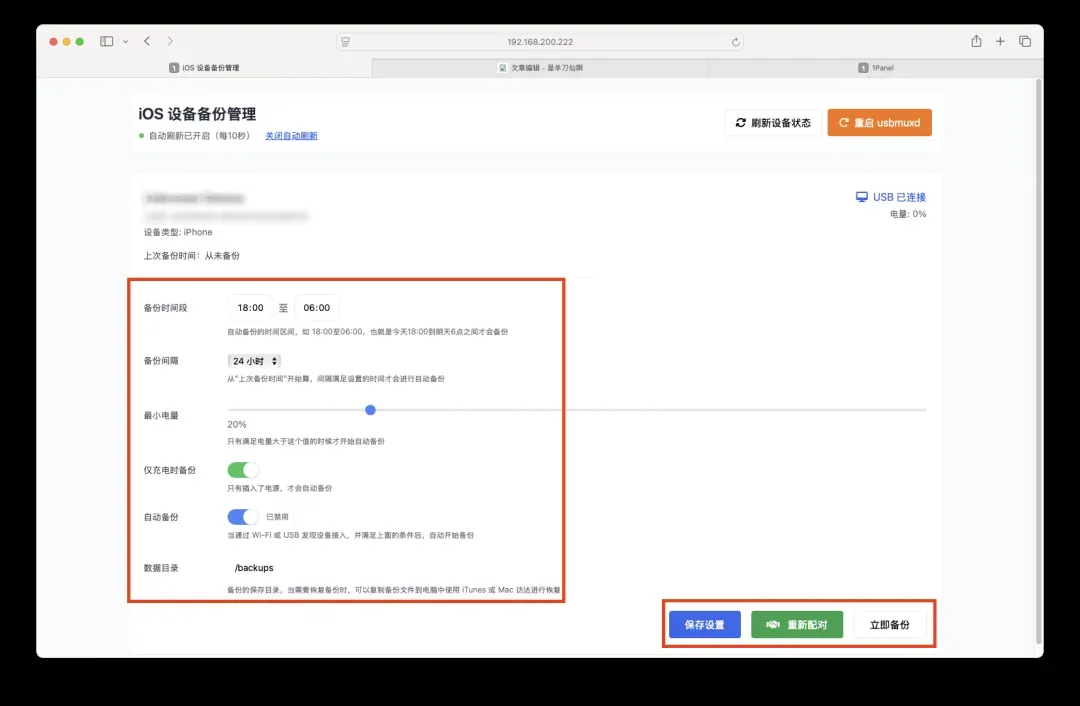Click the 立即备份 button
This screenshot has width=1080, height=706.
pyautogui.click(x=889, y=625)
